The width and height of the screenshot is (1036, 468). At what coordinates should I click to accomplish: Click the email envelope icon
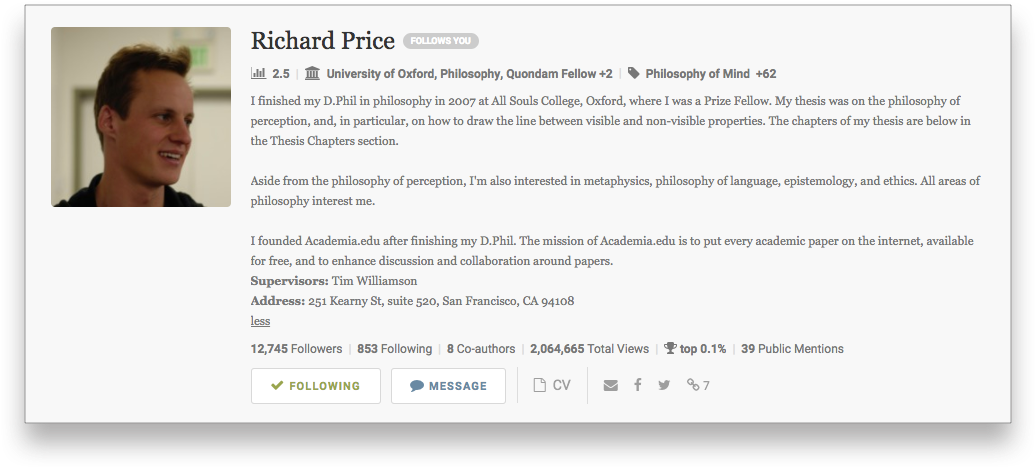(x=610, y=385)
